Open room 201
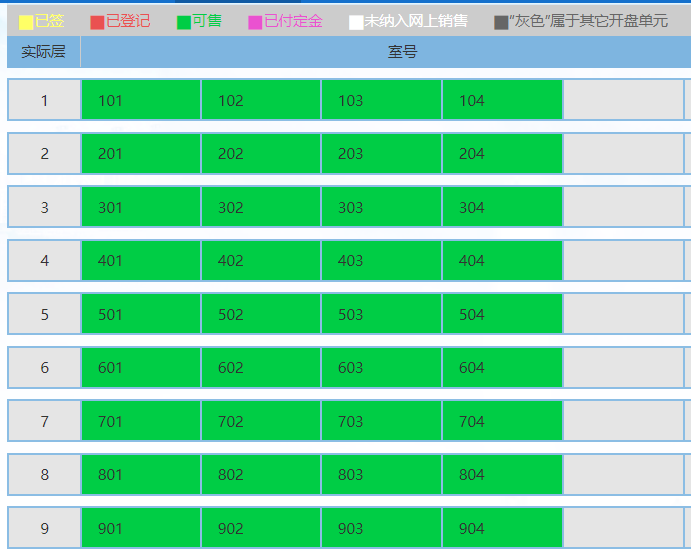This screenshot has height=552, width=691. pos(141,153)
